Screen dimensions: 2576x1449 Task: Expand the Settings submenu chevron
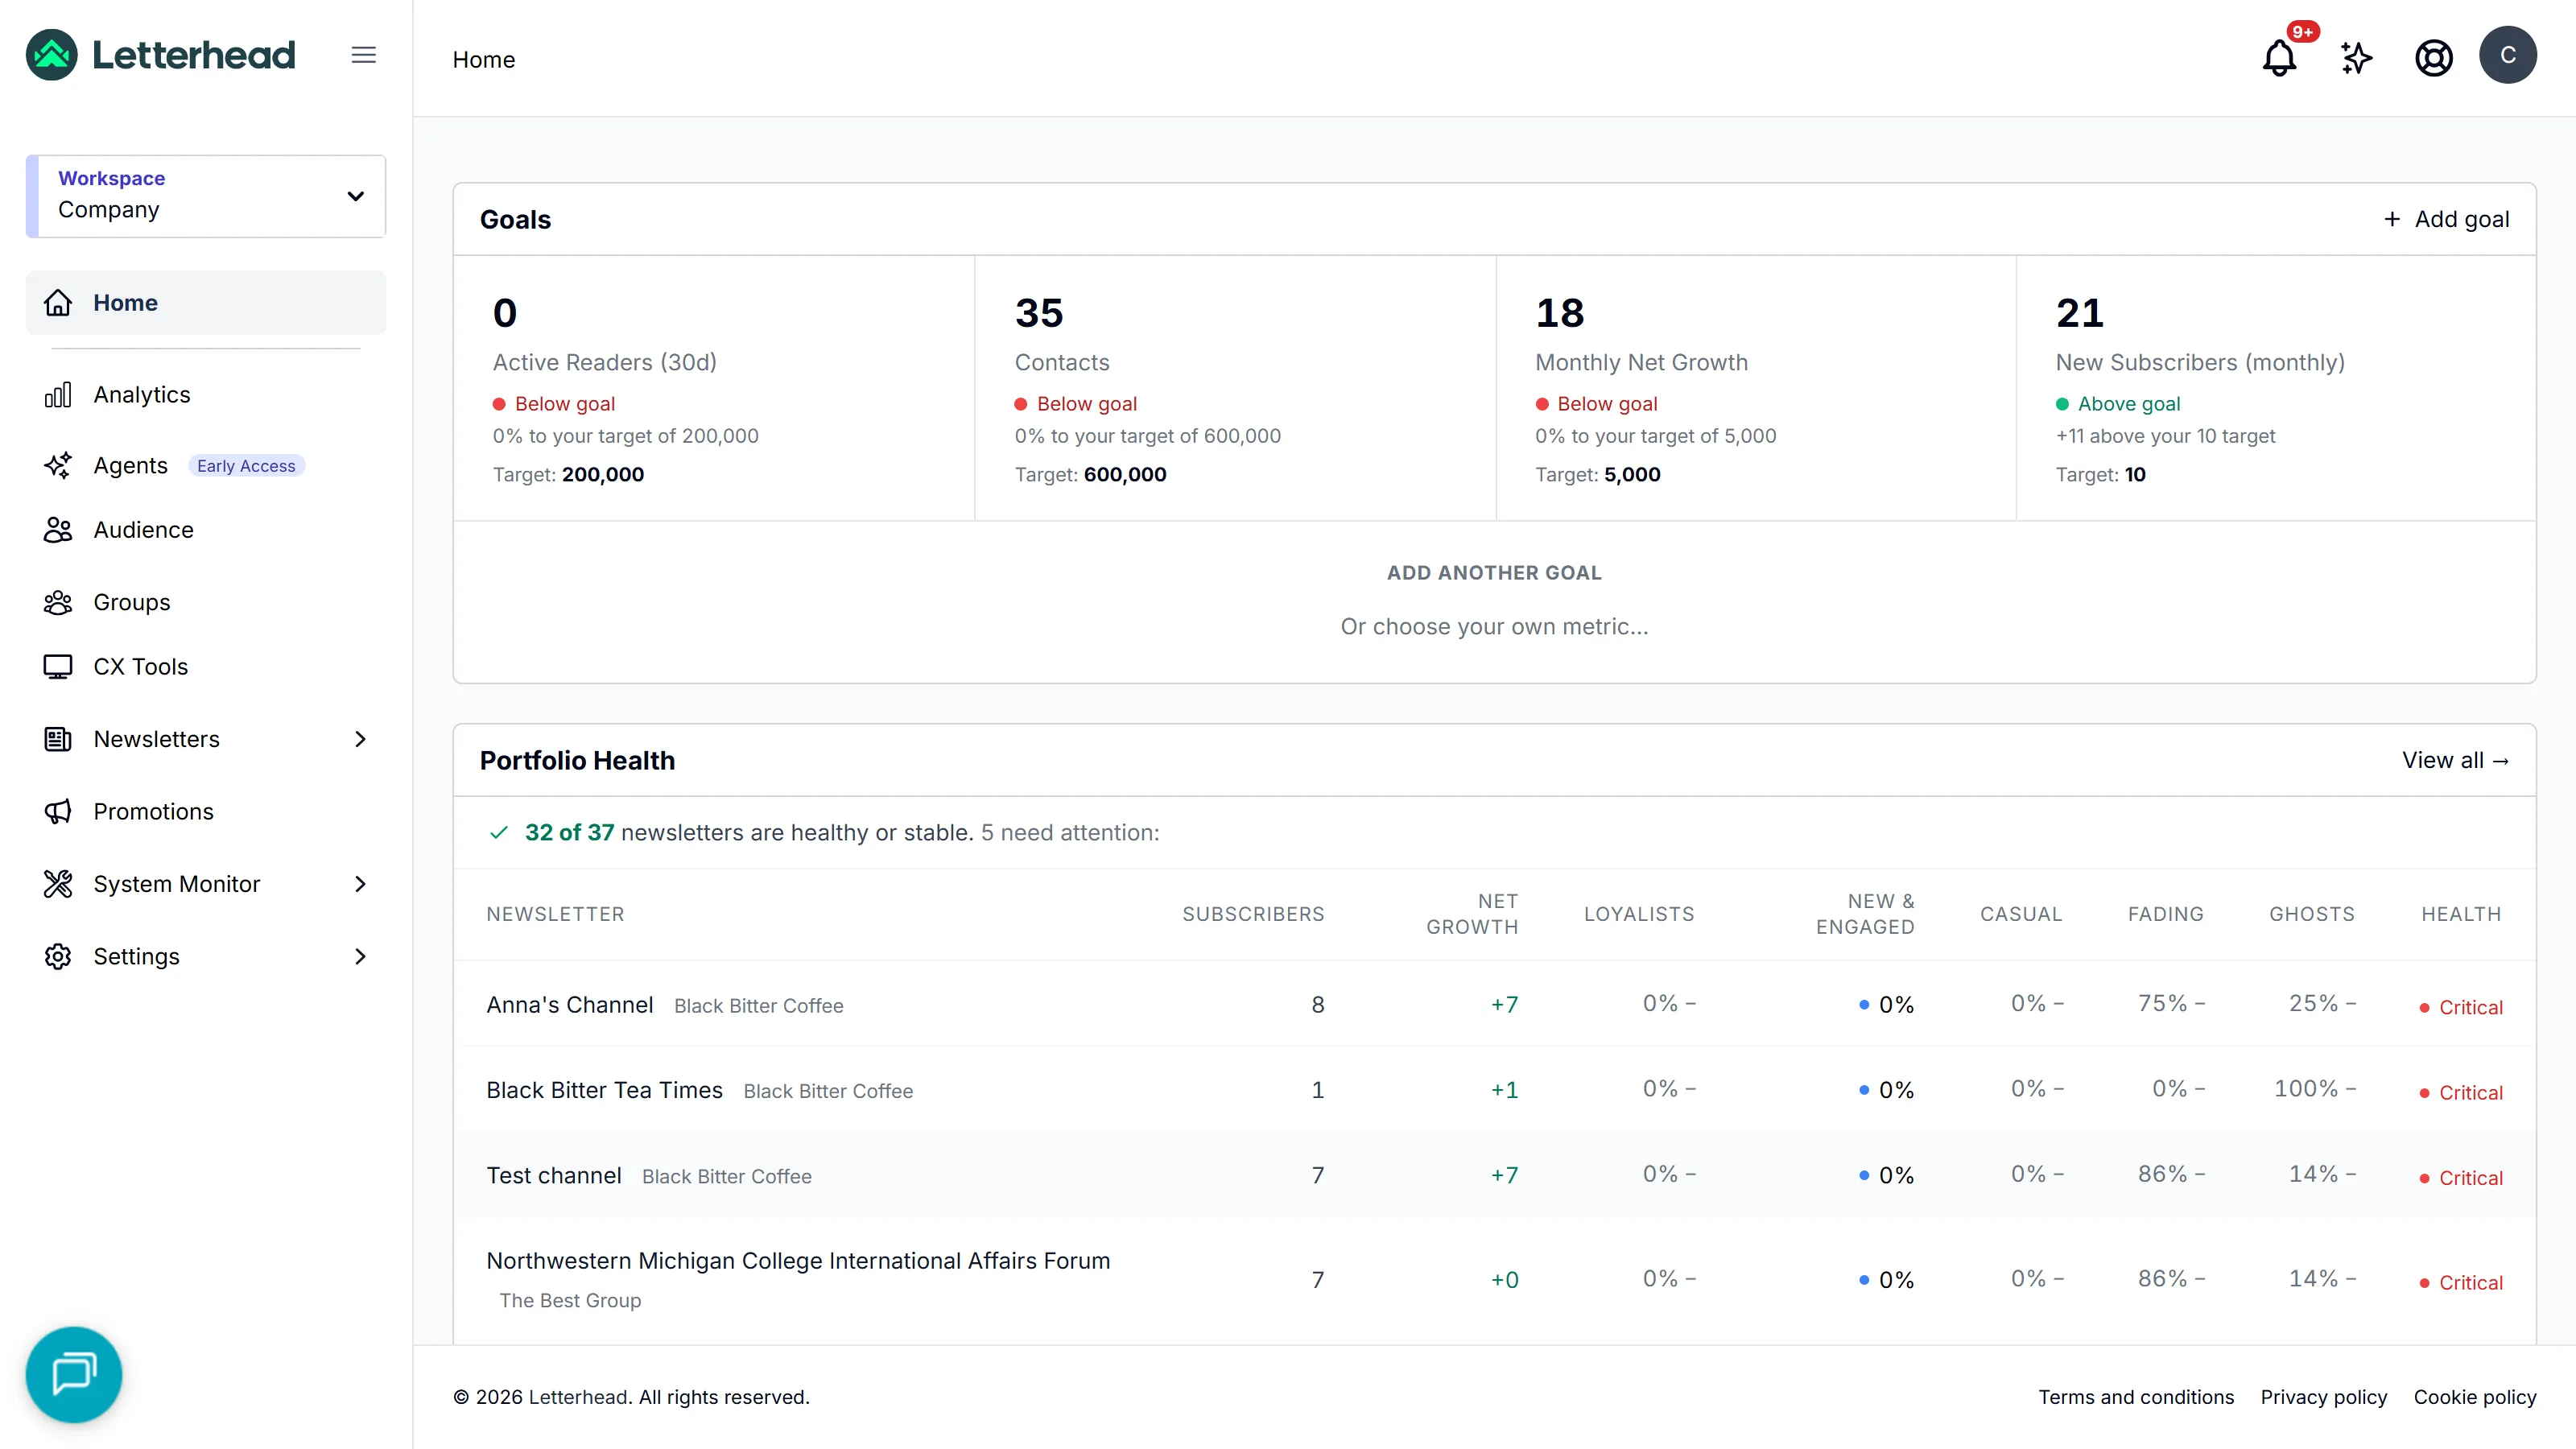pyautogui.click(x=361, y=956)
